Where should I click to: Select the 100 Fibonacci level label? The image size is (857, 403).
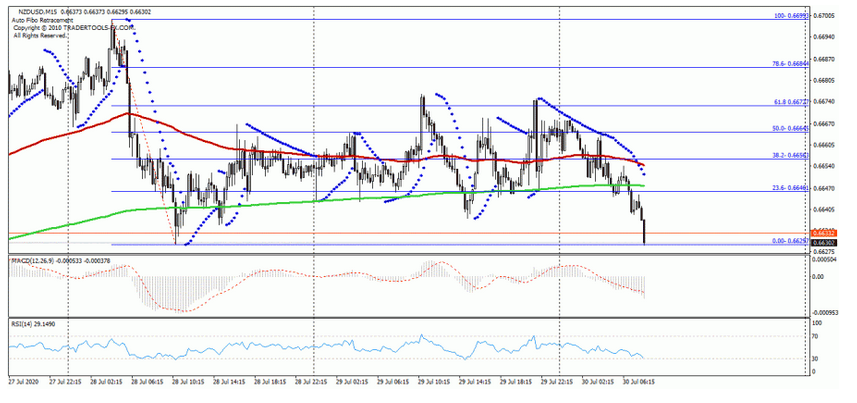tap(789, 16)
